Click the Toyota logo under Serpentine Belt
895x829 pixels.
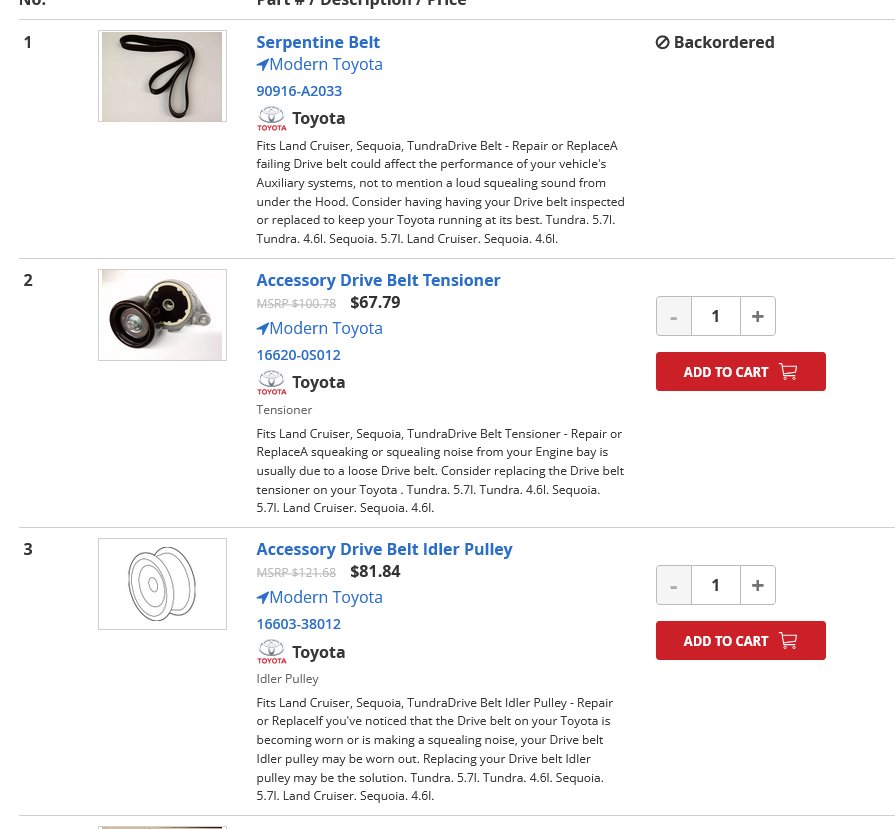click(x=272, y=119)
